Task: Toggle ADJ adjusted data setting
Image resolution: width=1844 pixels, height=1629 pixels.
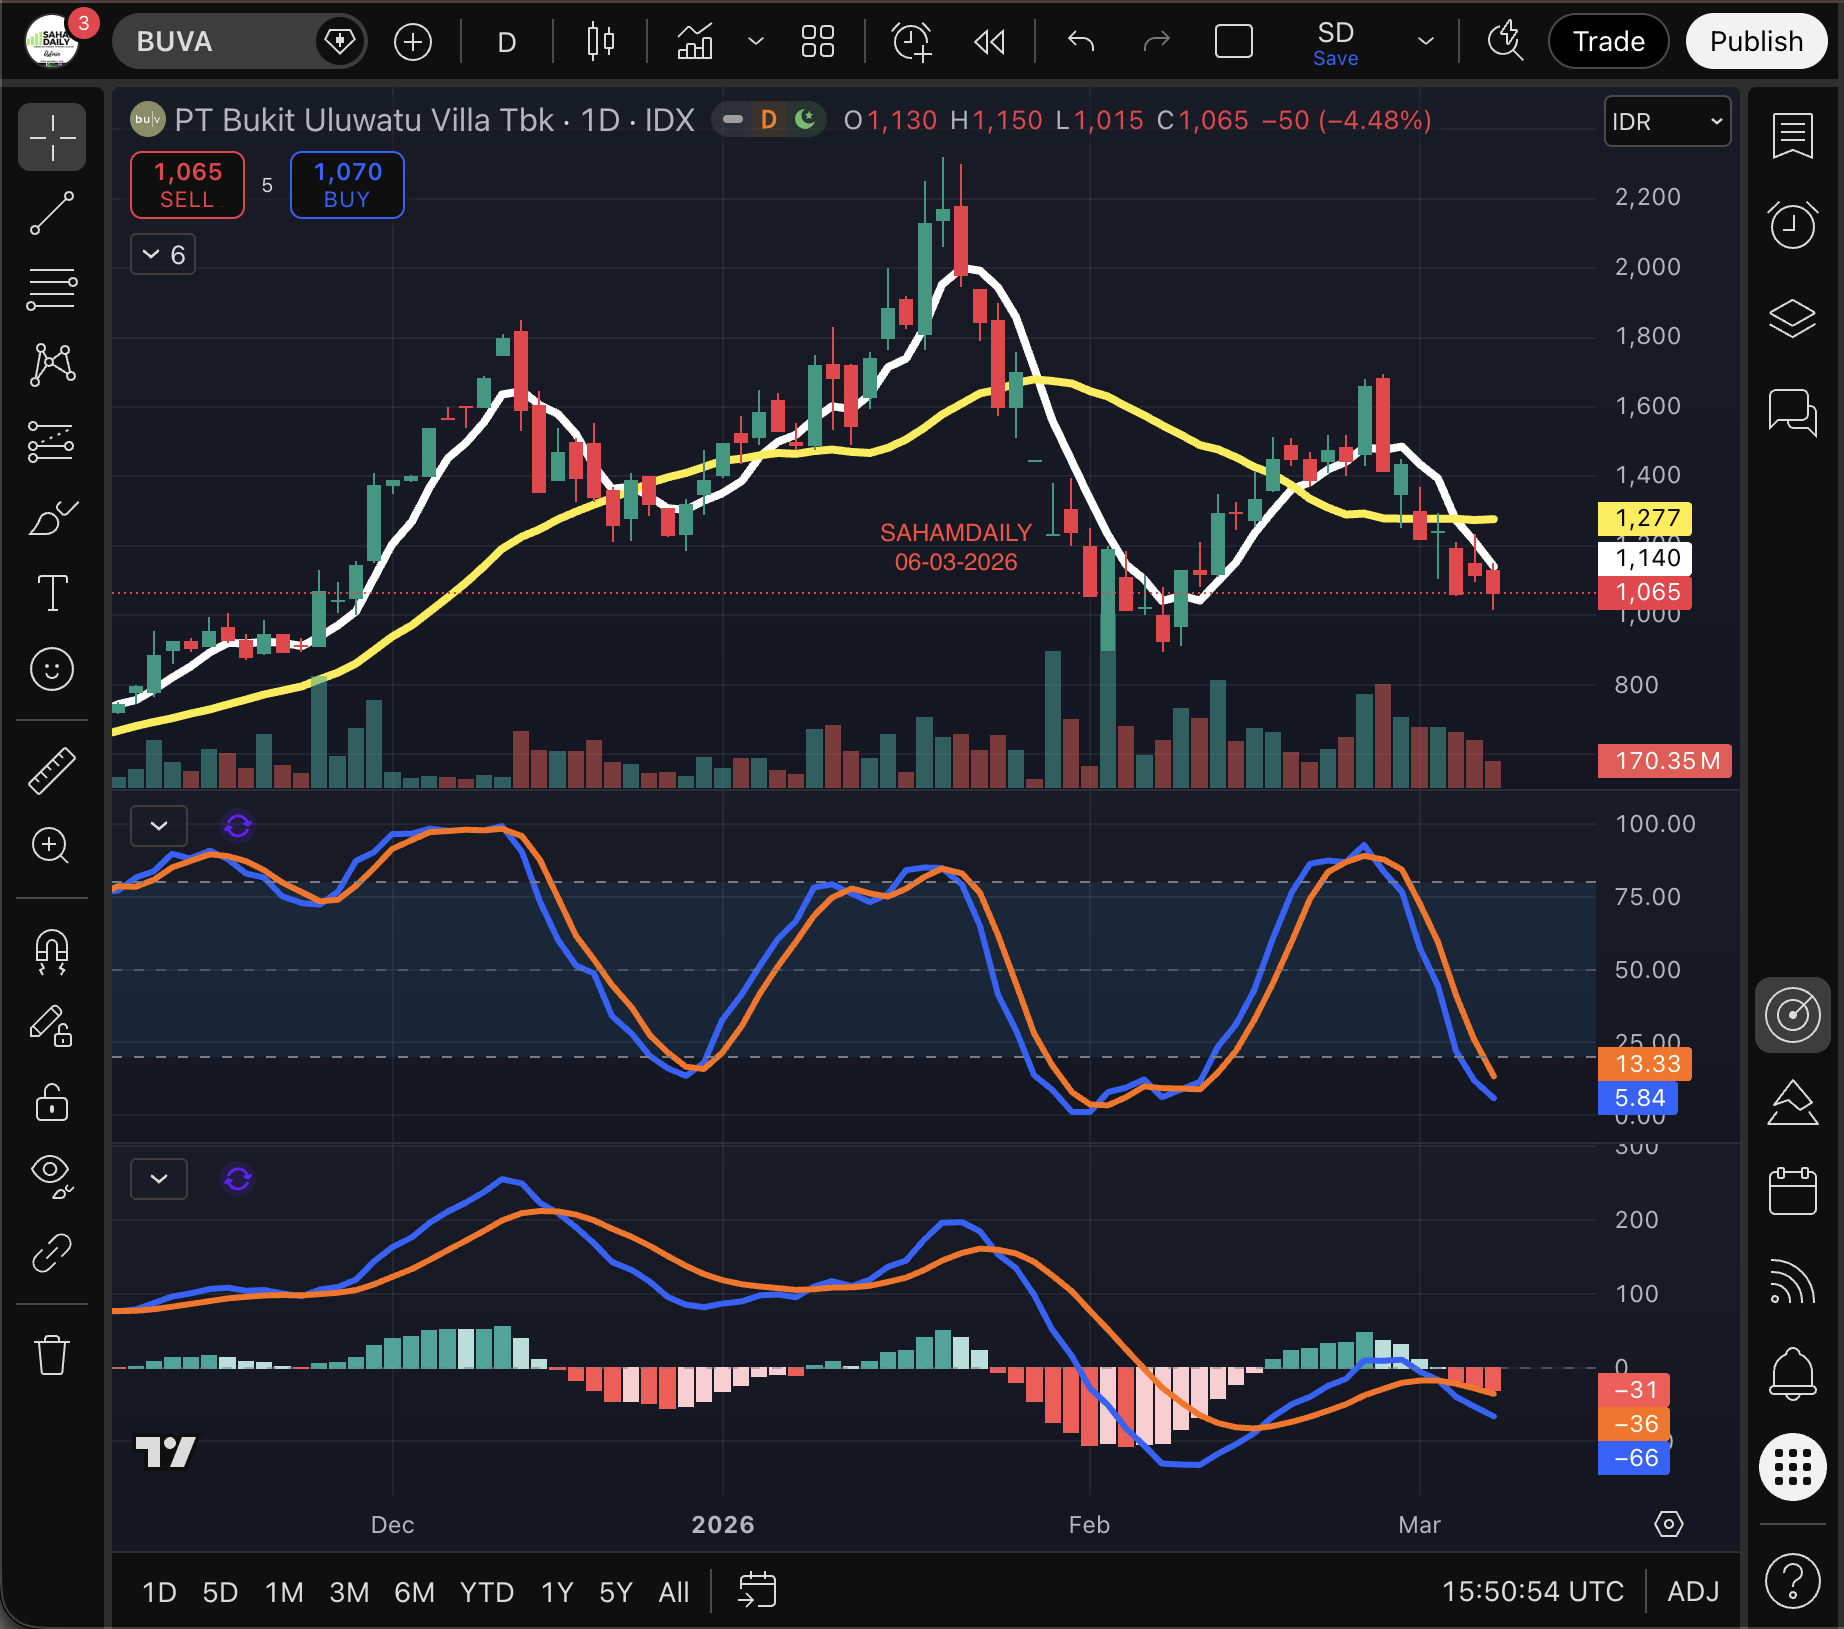Action: tap(1692, 1591)
